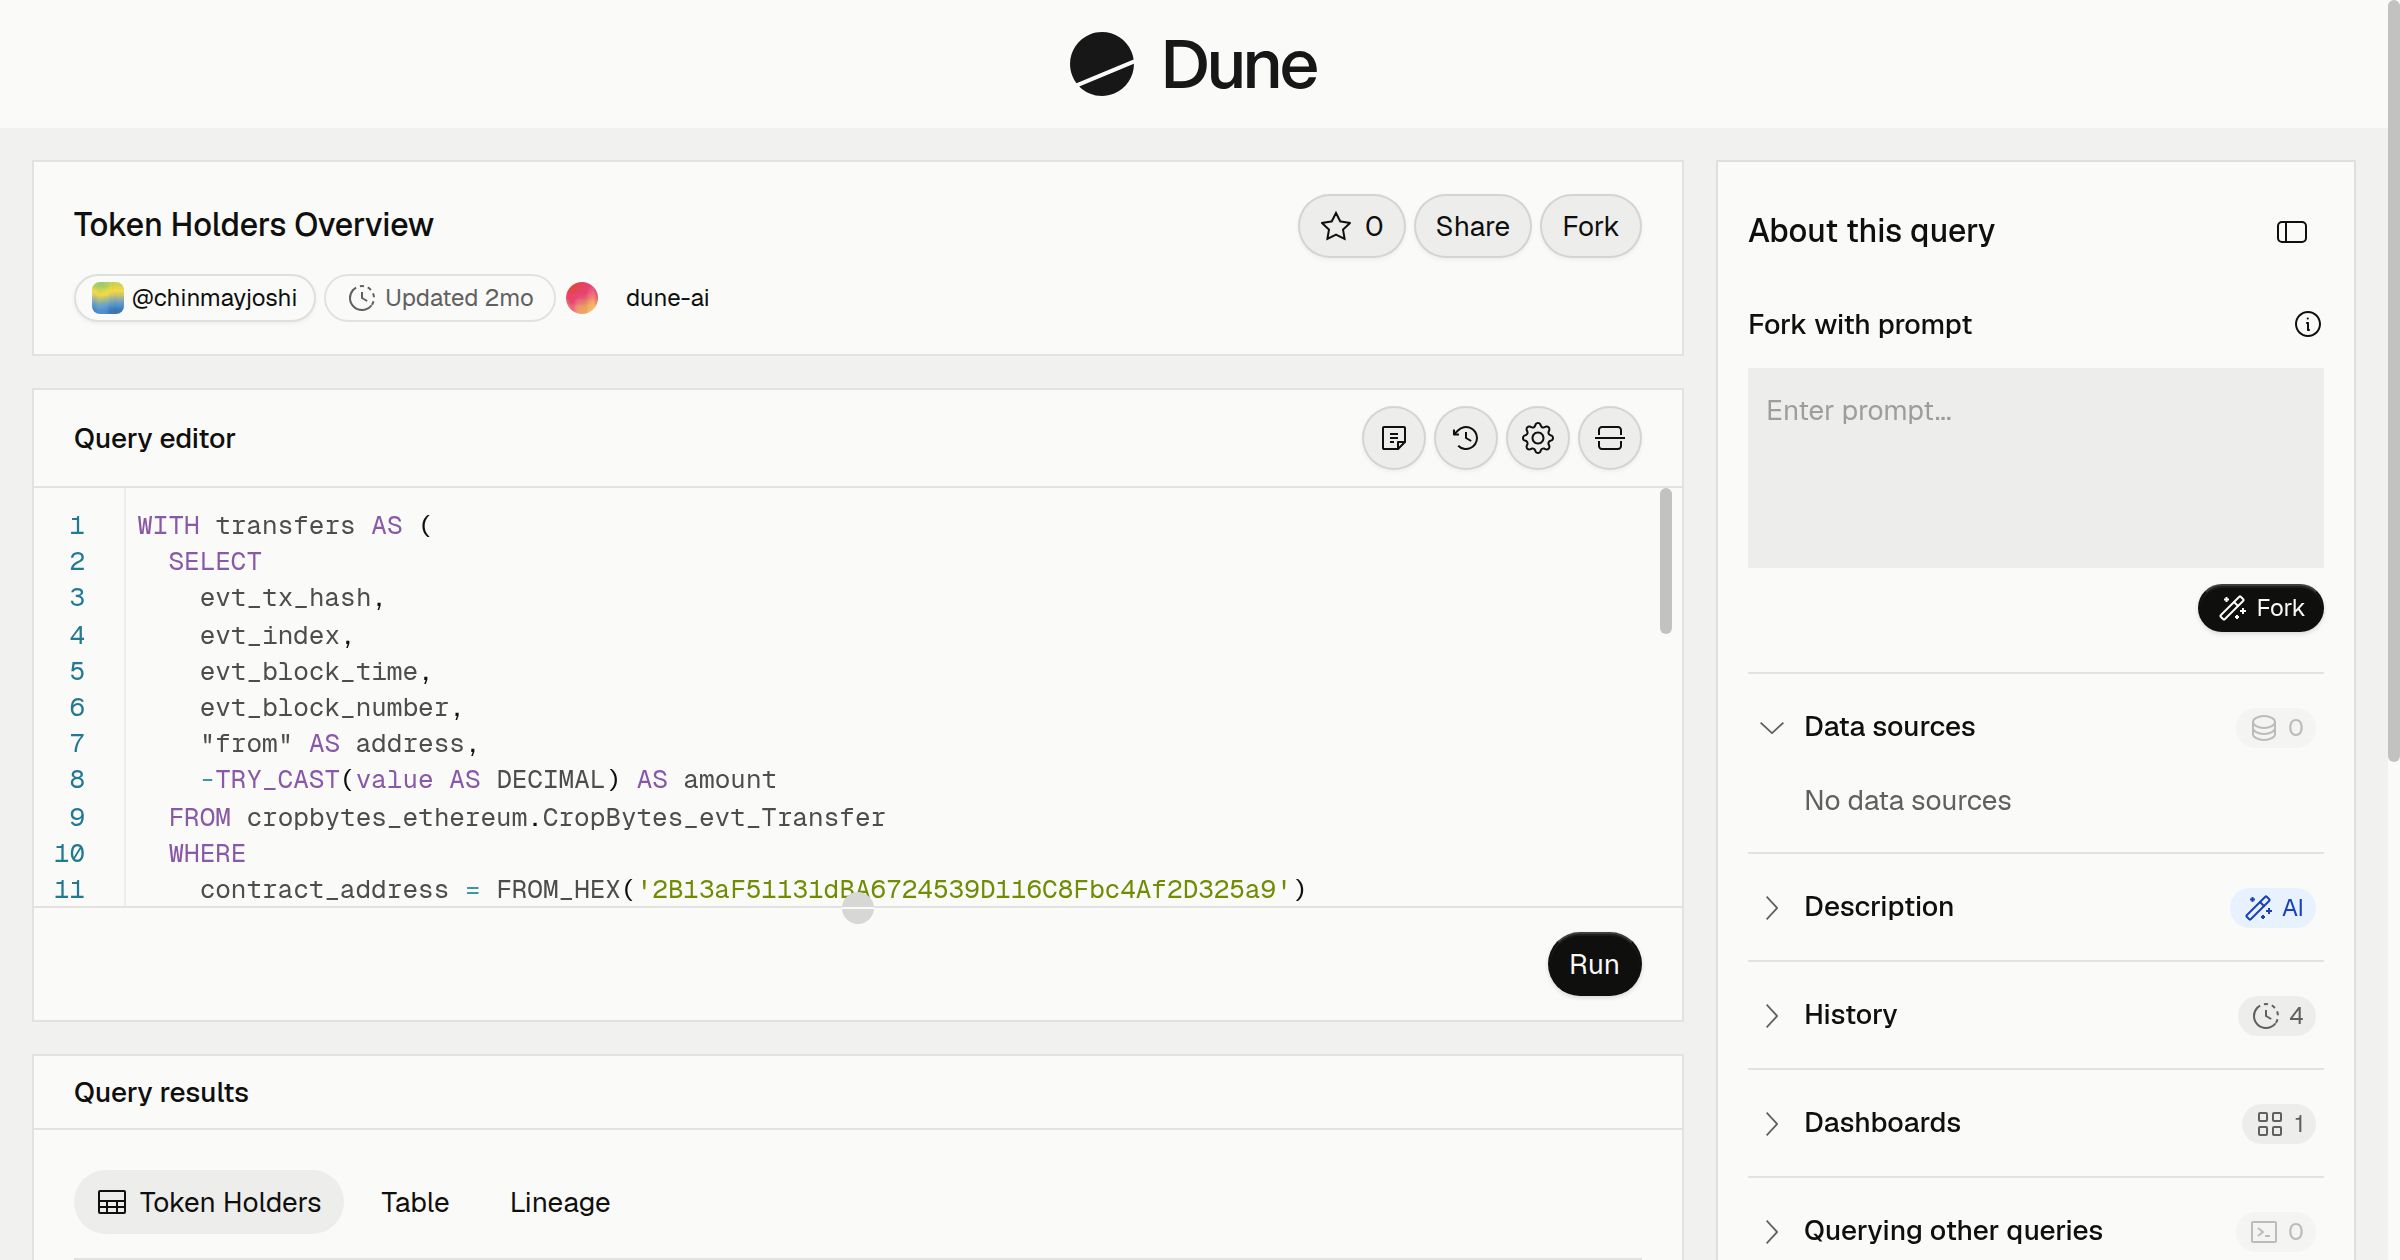This screenshot has width=2400, height=1260.
Task: Switch to the Table tab
Action: tap(415, 1202)
